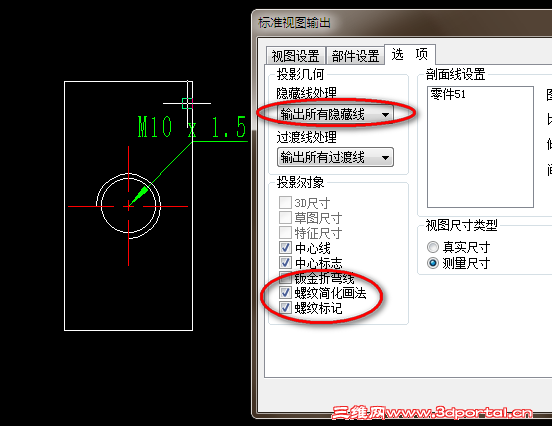Select the 真实尺寸 radio button
552x426 pixels.
pyautogui.click(x=433, y=247)
